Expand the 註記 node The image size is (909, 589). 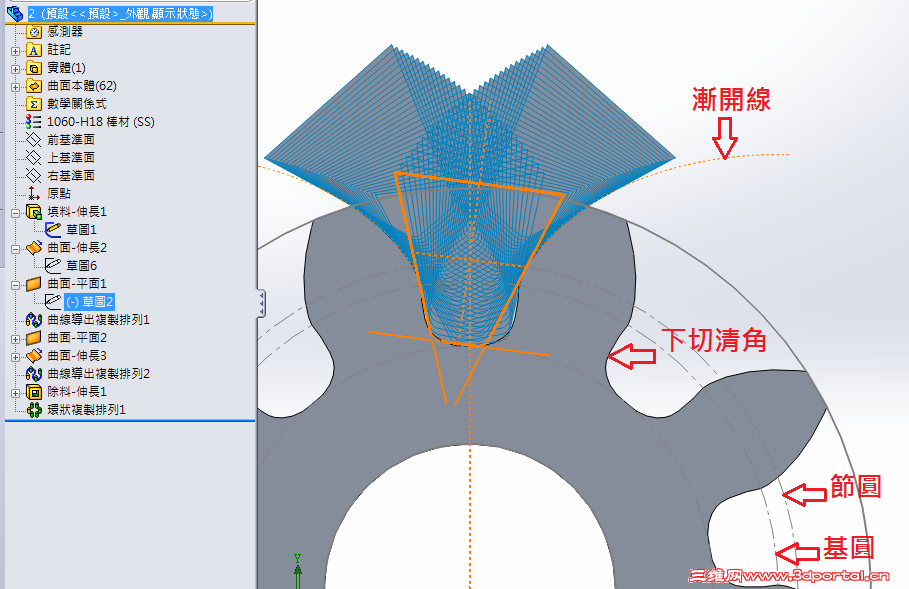pyautogui.click(x=16, y=51)
